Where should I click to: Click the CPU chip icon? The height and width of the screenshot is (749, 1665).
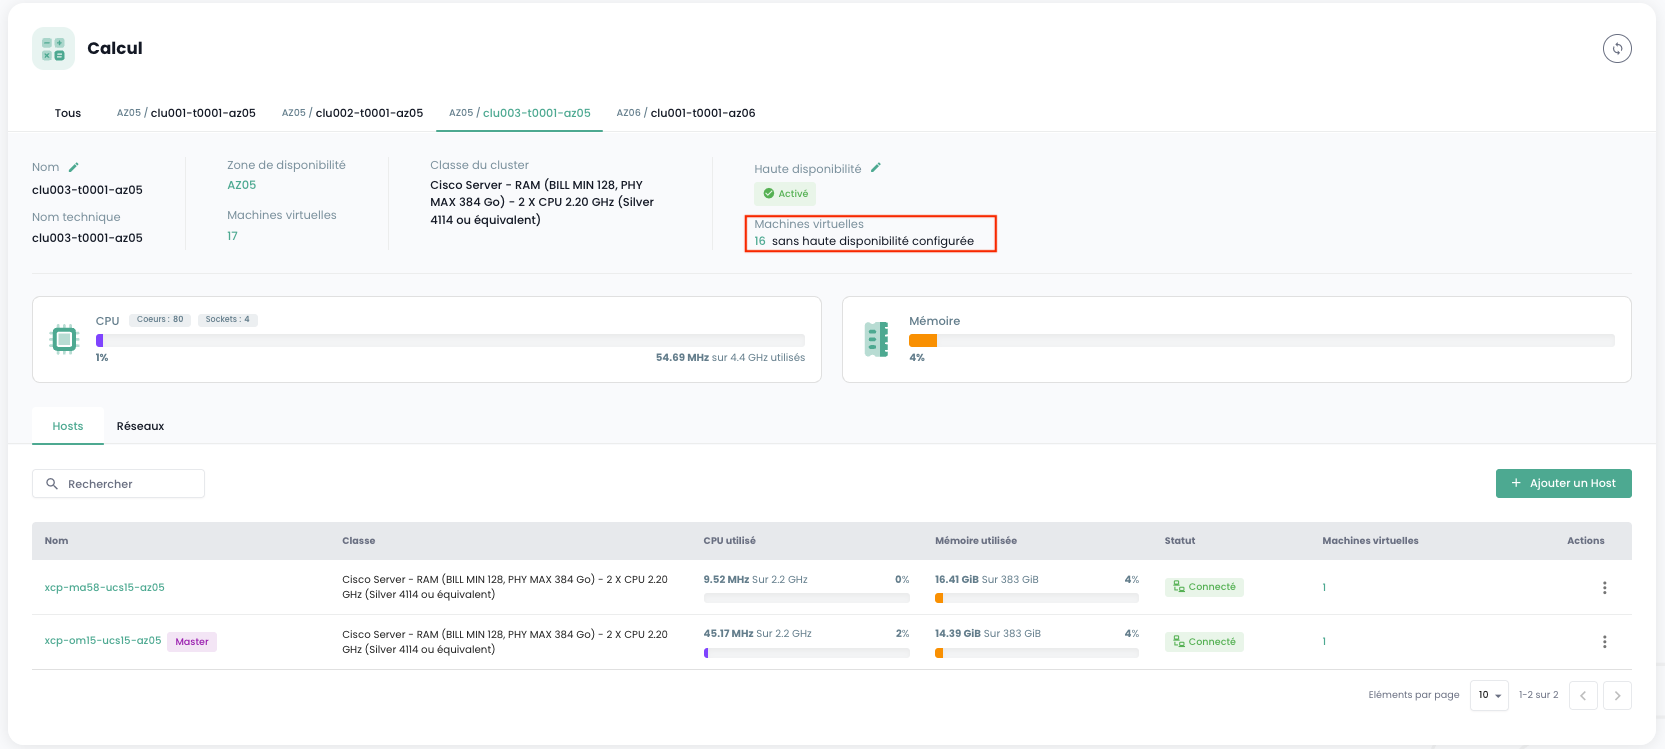coord(64,340)
